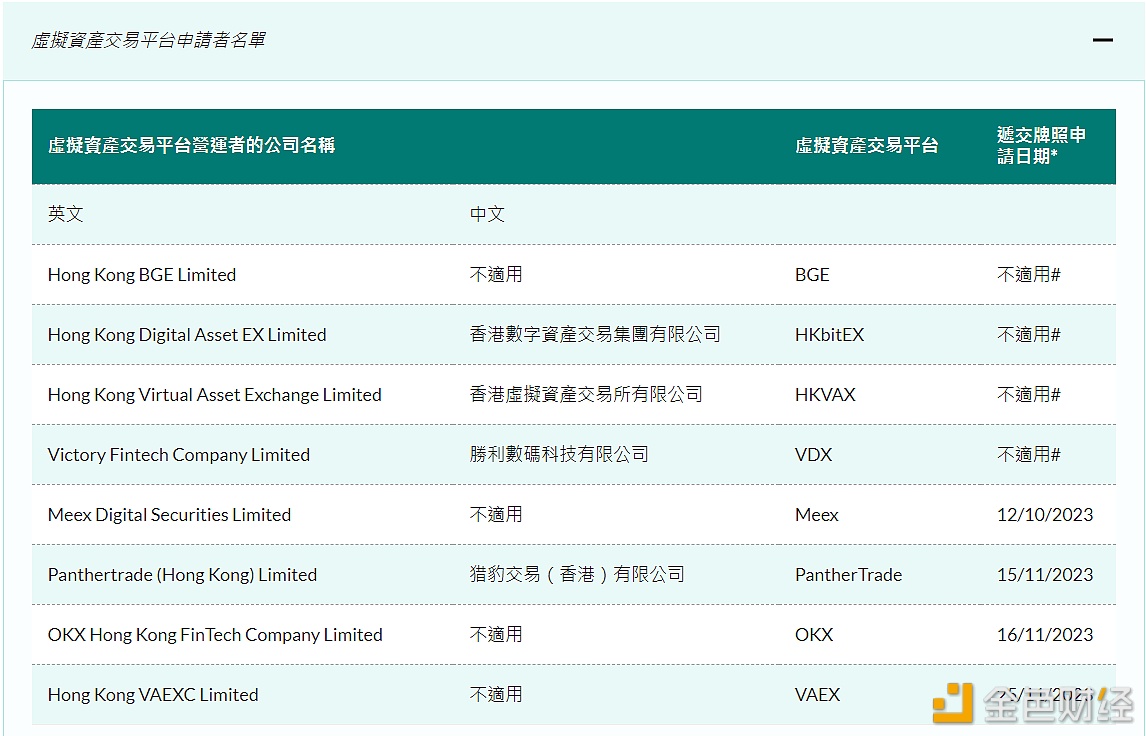Click 勝利數碼科技有限公司 cell
The image size is (1146, 736).
pos(559,455)
